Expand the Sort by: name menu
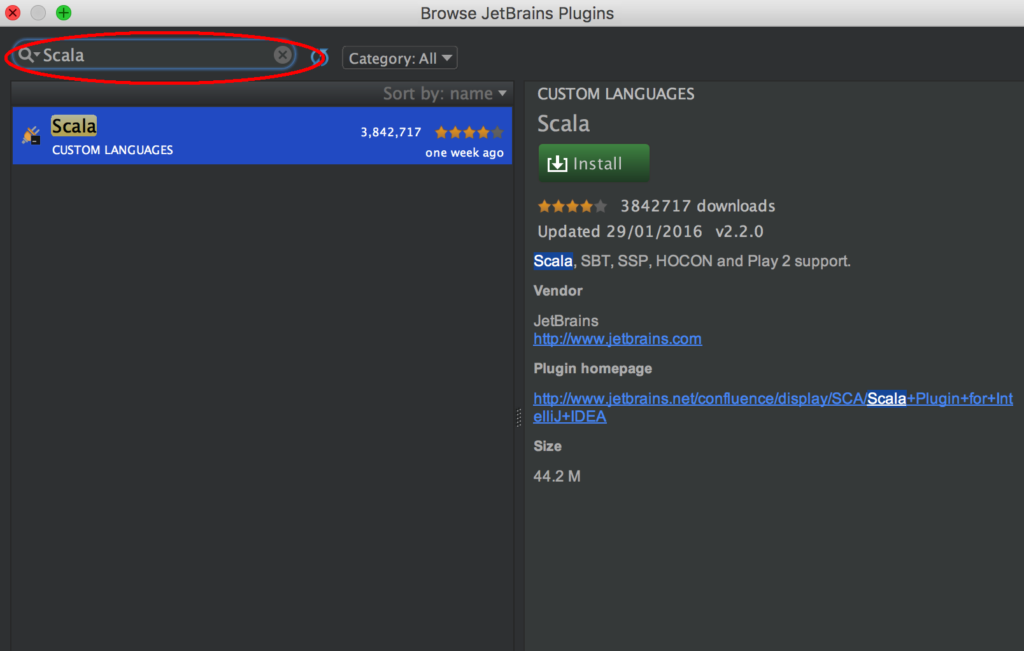This screenshot has width=1024, height=651. pyautogui.click(x=444, y=93)
